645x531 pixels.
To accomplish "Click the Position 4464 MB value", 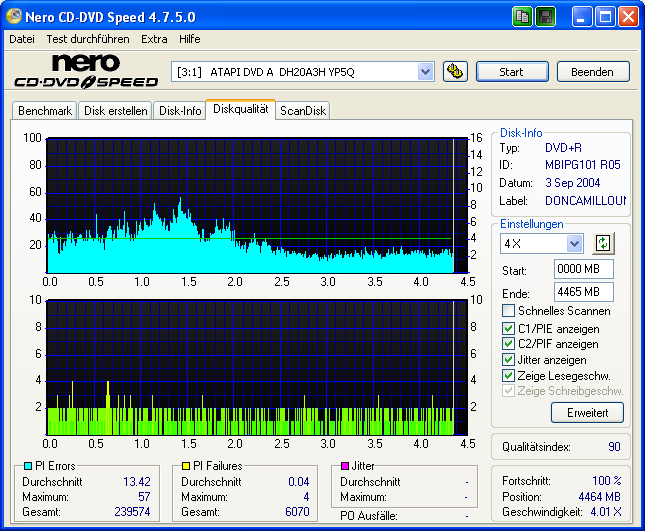I will [x=599, y=497].
